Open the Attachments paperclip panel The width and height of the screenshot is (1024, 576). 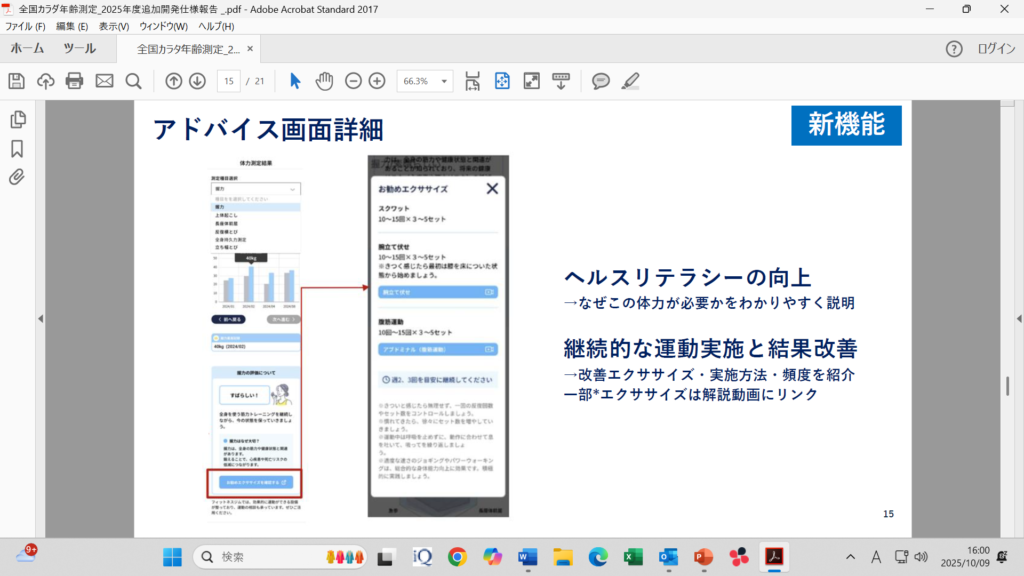pos(17,177)
